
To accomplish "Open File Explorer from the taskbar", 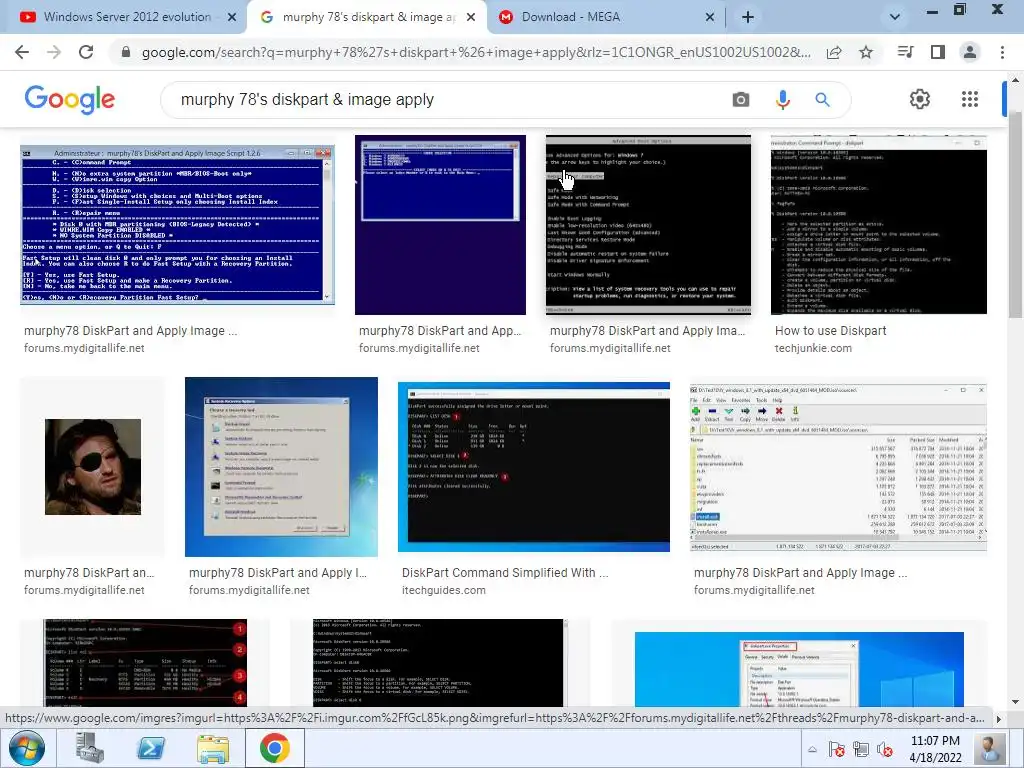I will pos(213,748).
